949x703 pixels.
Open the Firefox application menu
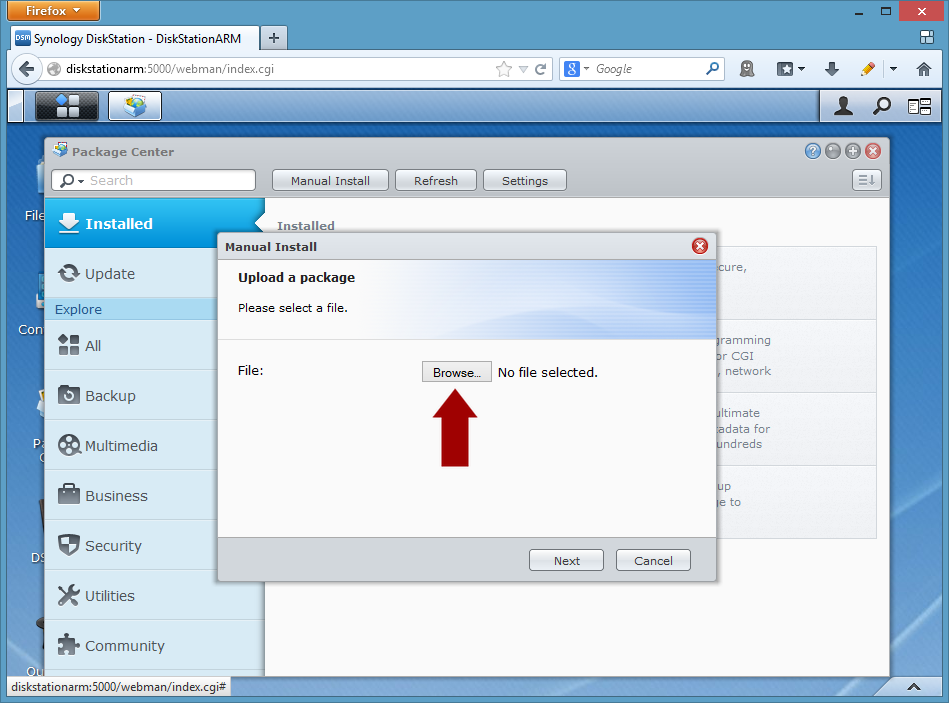click(53, 10)
